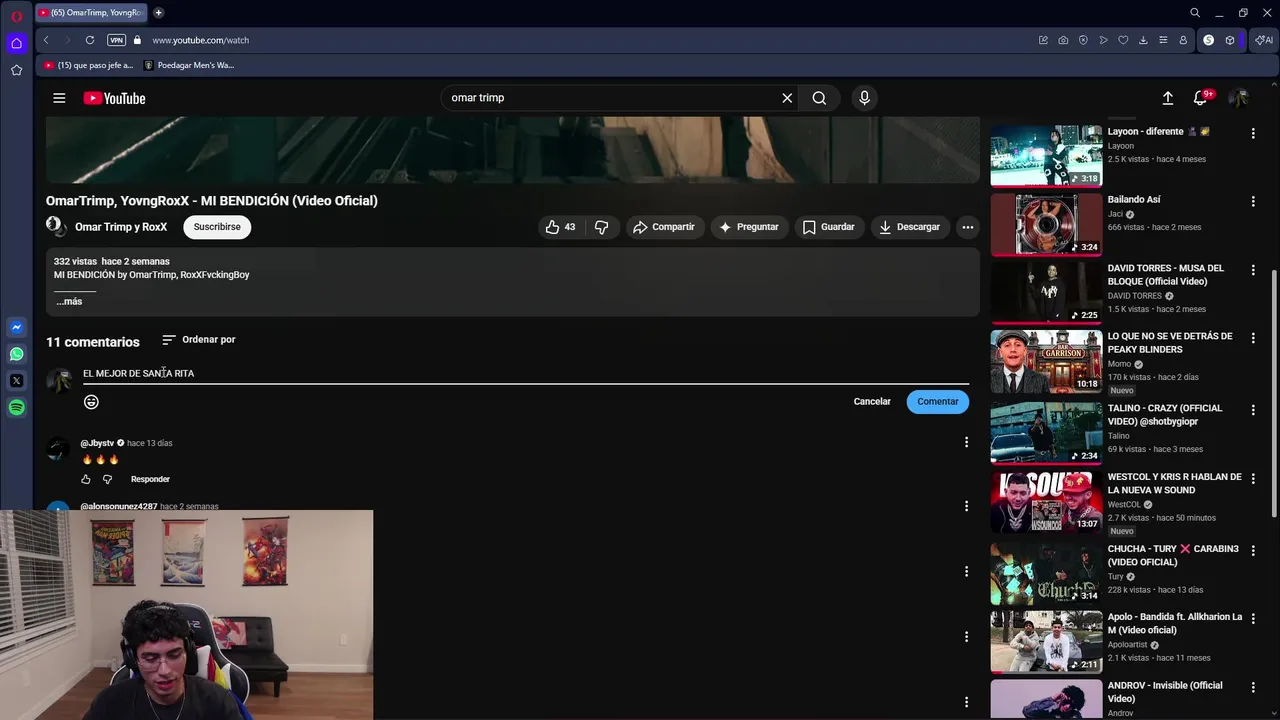Open DAVID TORRES MUSA DEL BLOQUE thumbnail
This screenshot has width=1280, height=720.
click(1046, 292)
